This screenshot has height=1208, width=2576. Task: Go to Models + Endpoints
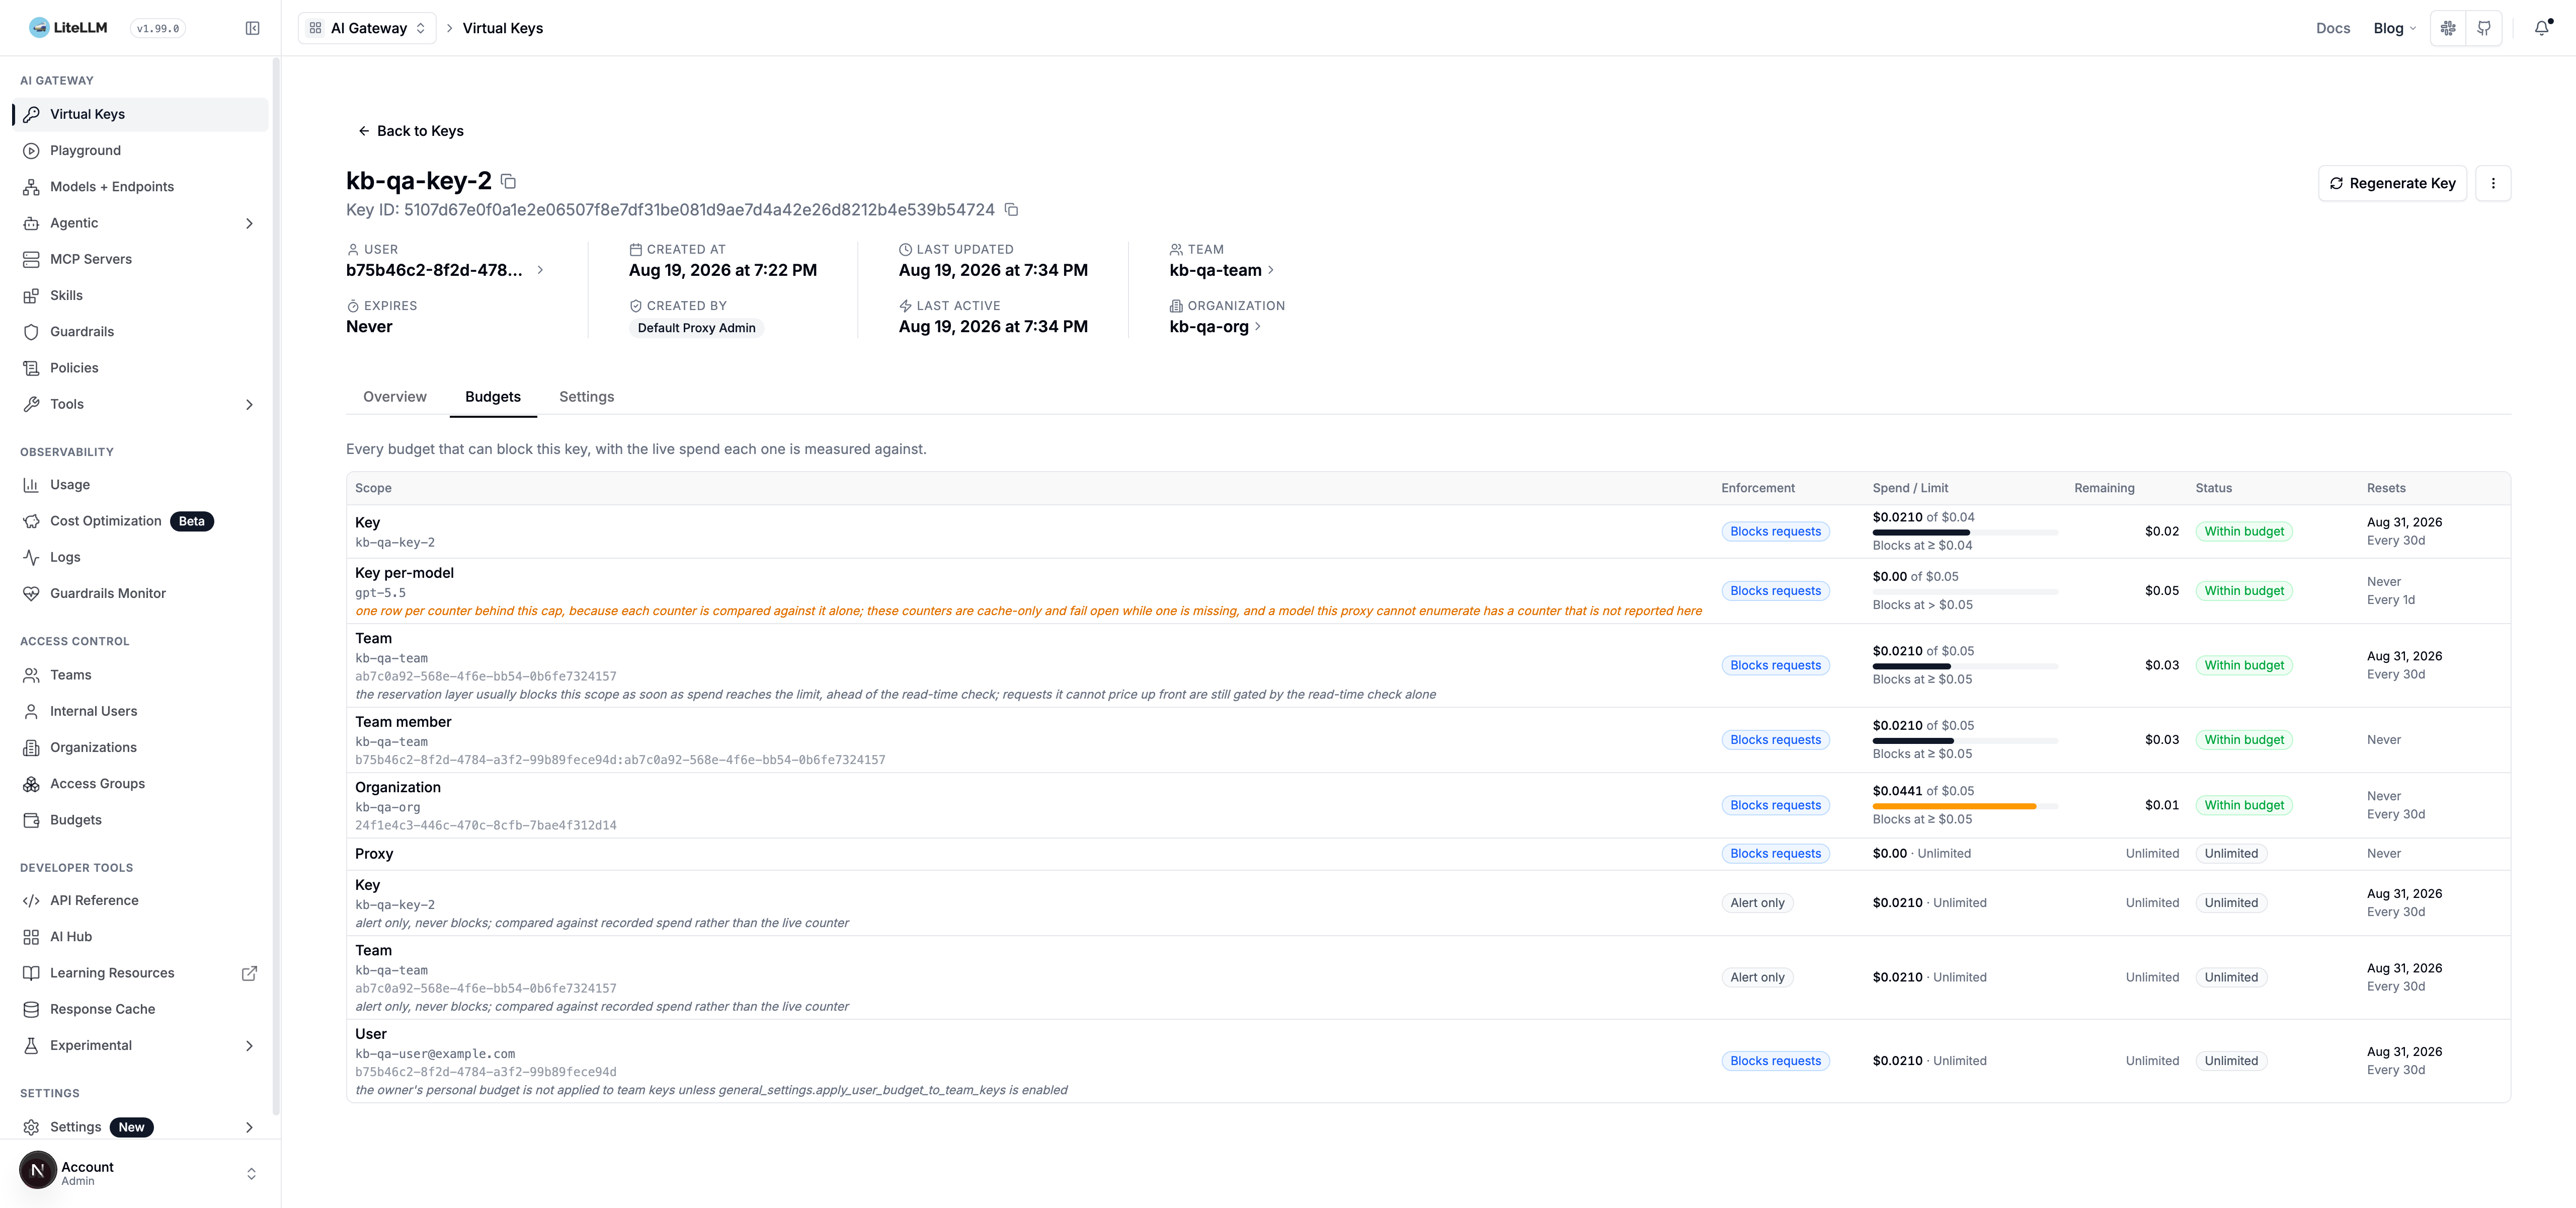(140, 187)
